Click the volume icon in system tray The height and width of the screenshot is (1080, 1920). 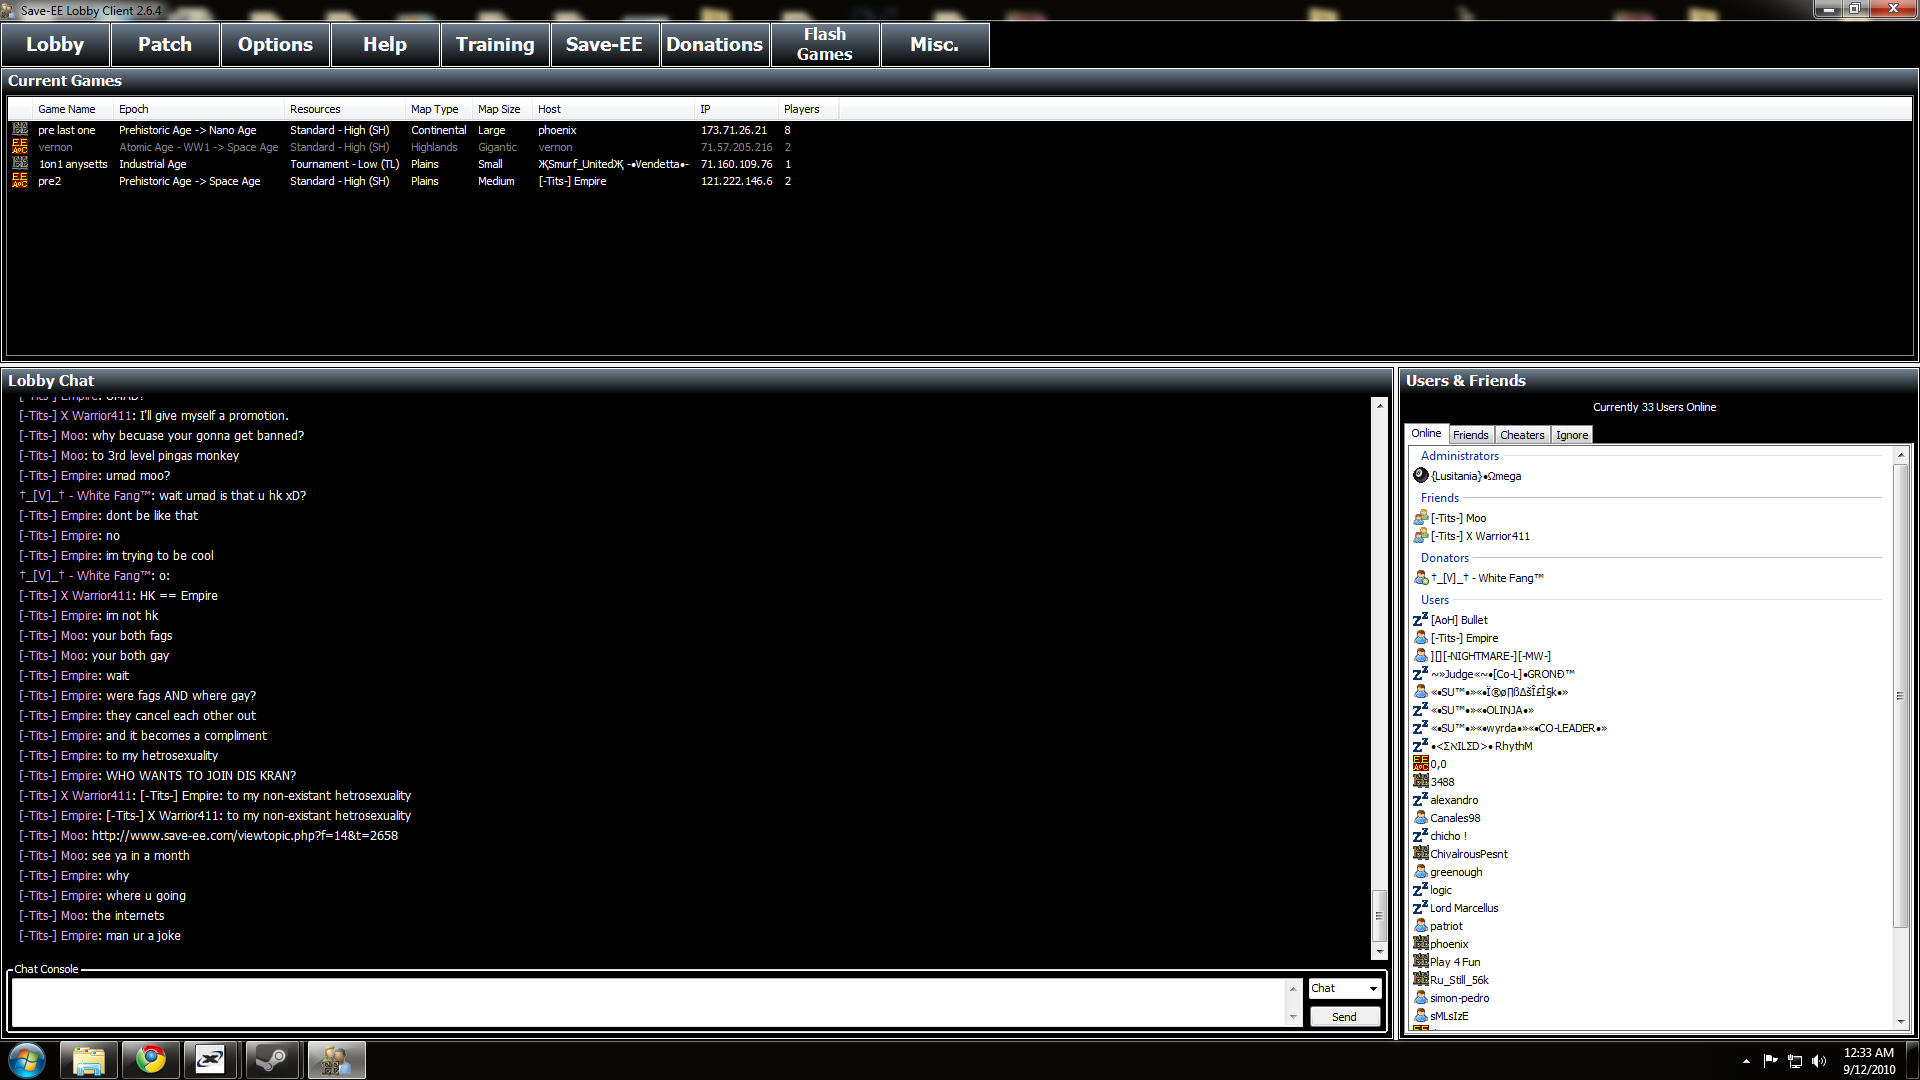1818,1061
